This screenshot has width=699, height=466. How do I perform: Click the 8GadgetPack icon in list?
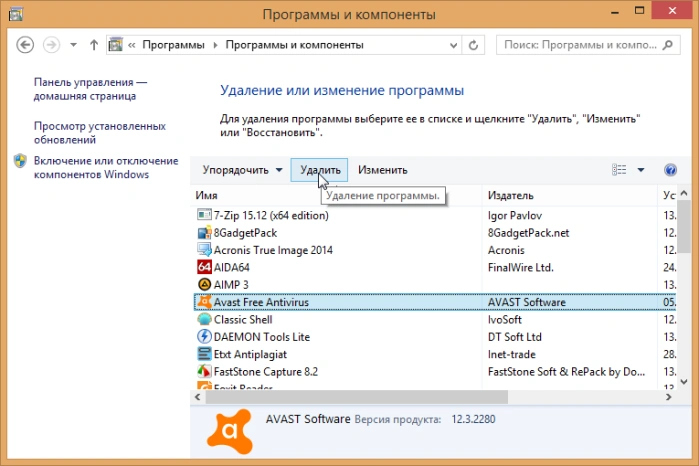pos(204,232)
